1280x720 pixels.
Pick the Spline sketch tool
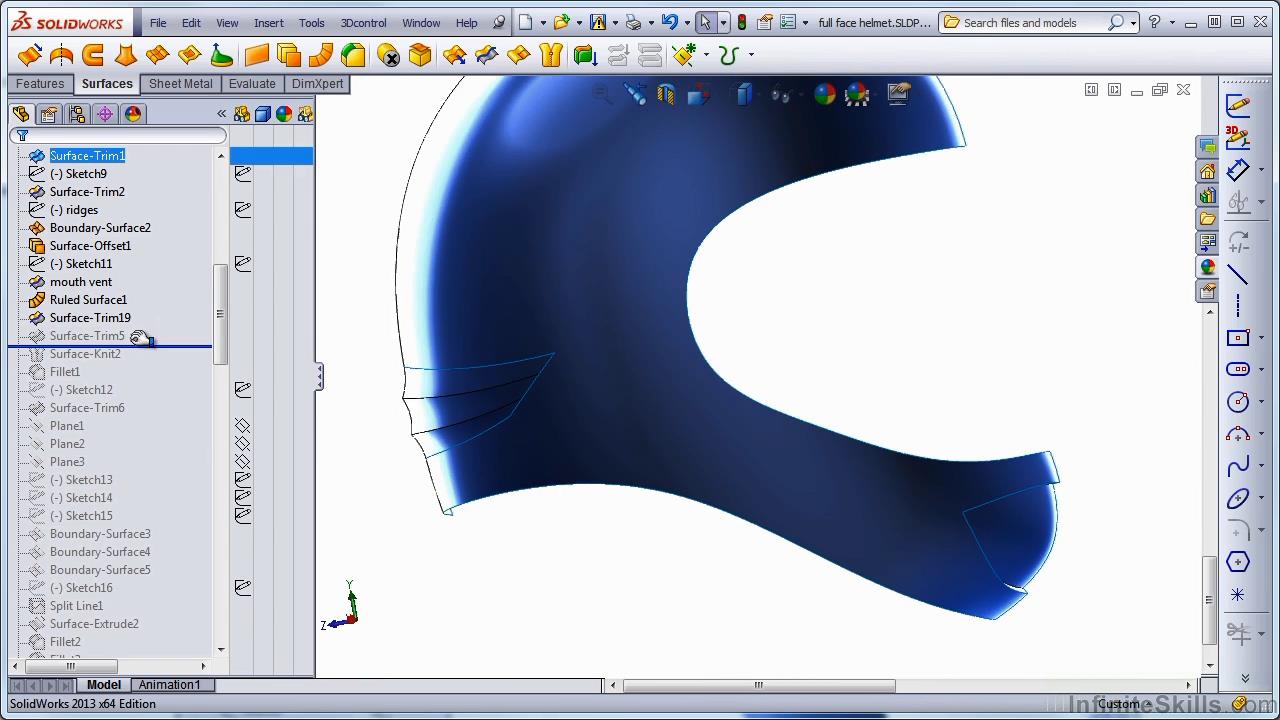click(x=1238, y=466)
